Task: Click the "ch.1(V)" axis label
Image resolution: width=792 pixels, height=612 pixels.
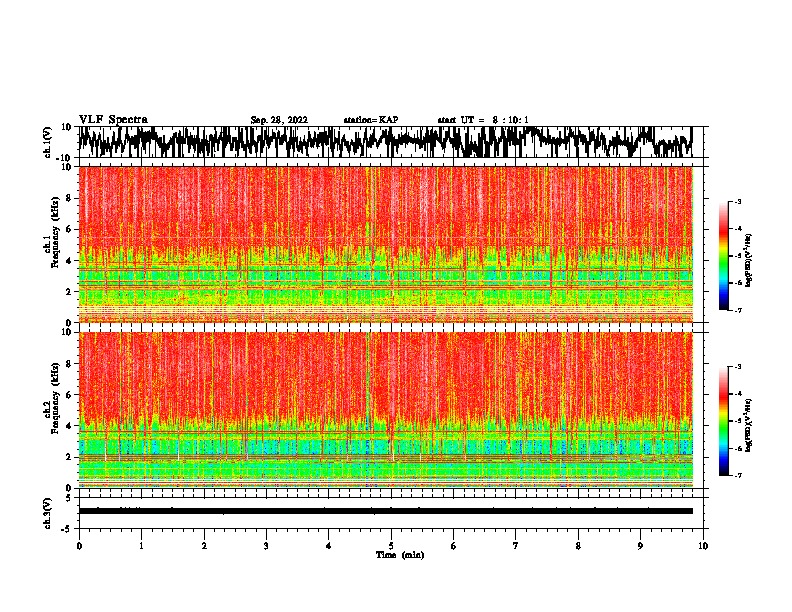Action: point(48,143)
